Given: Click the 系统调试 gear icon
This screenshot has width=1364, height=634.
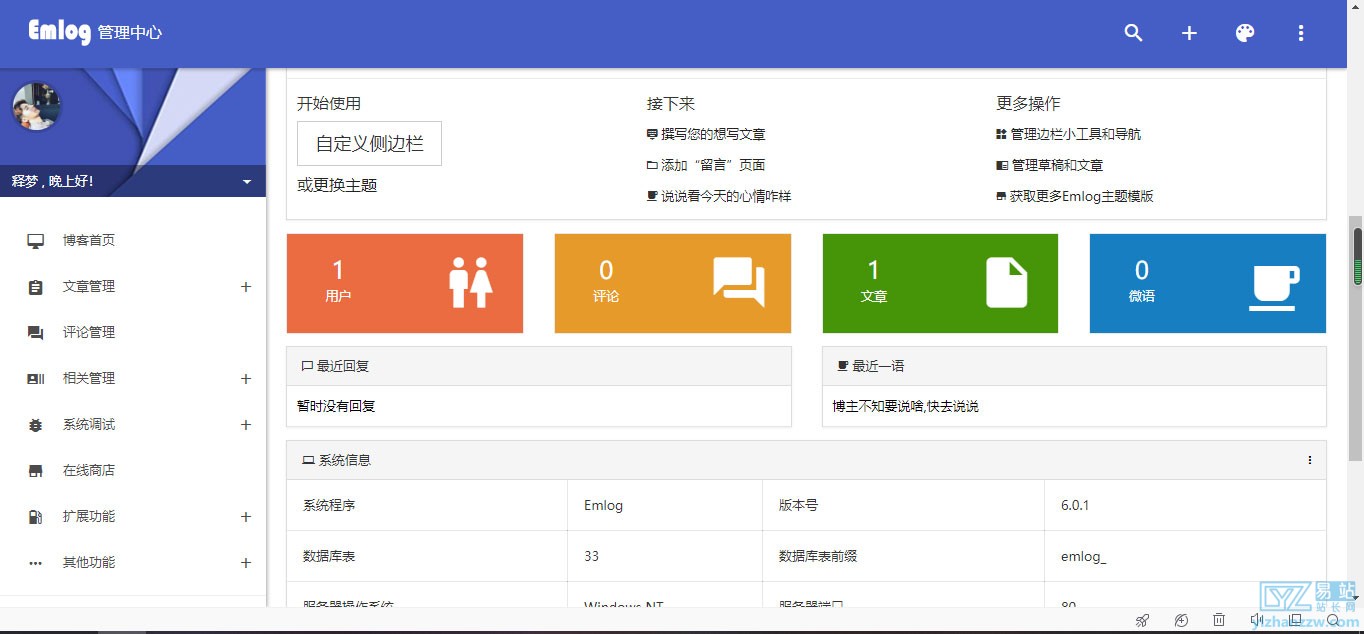Looking at the screenshot, I should tap(35, 424).
